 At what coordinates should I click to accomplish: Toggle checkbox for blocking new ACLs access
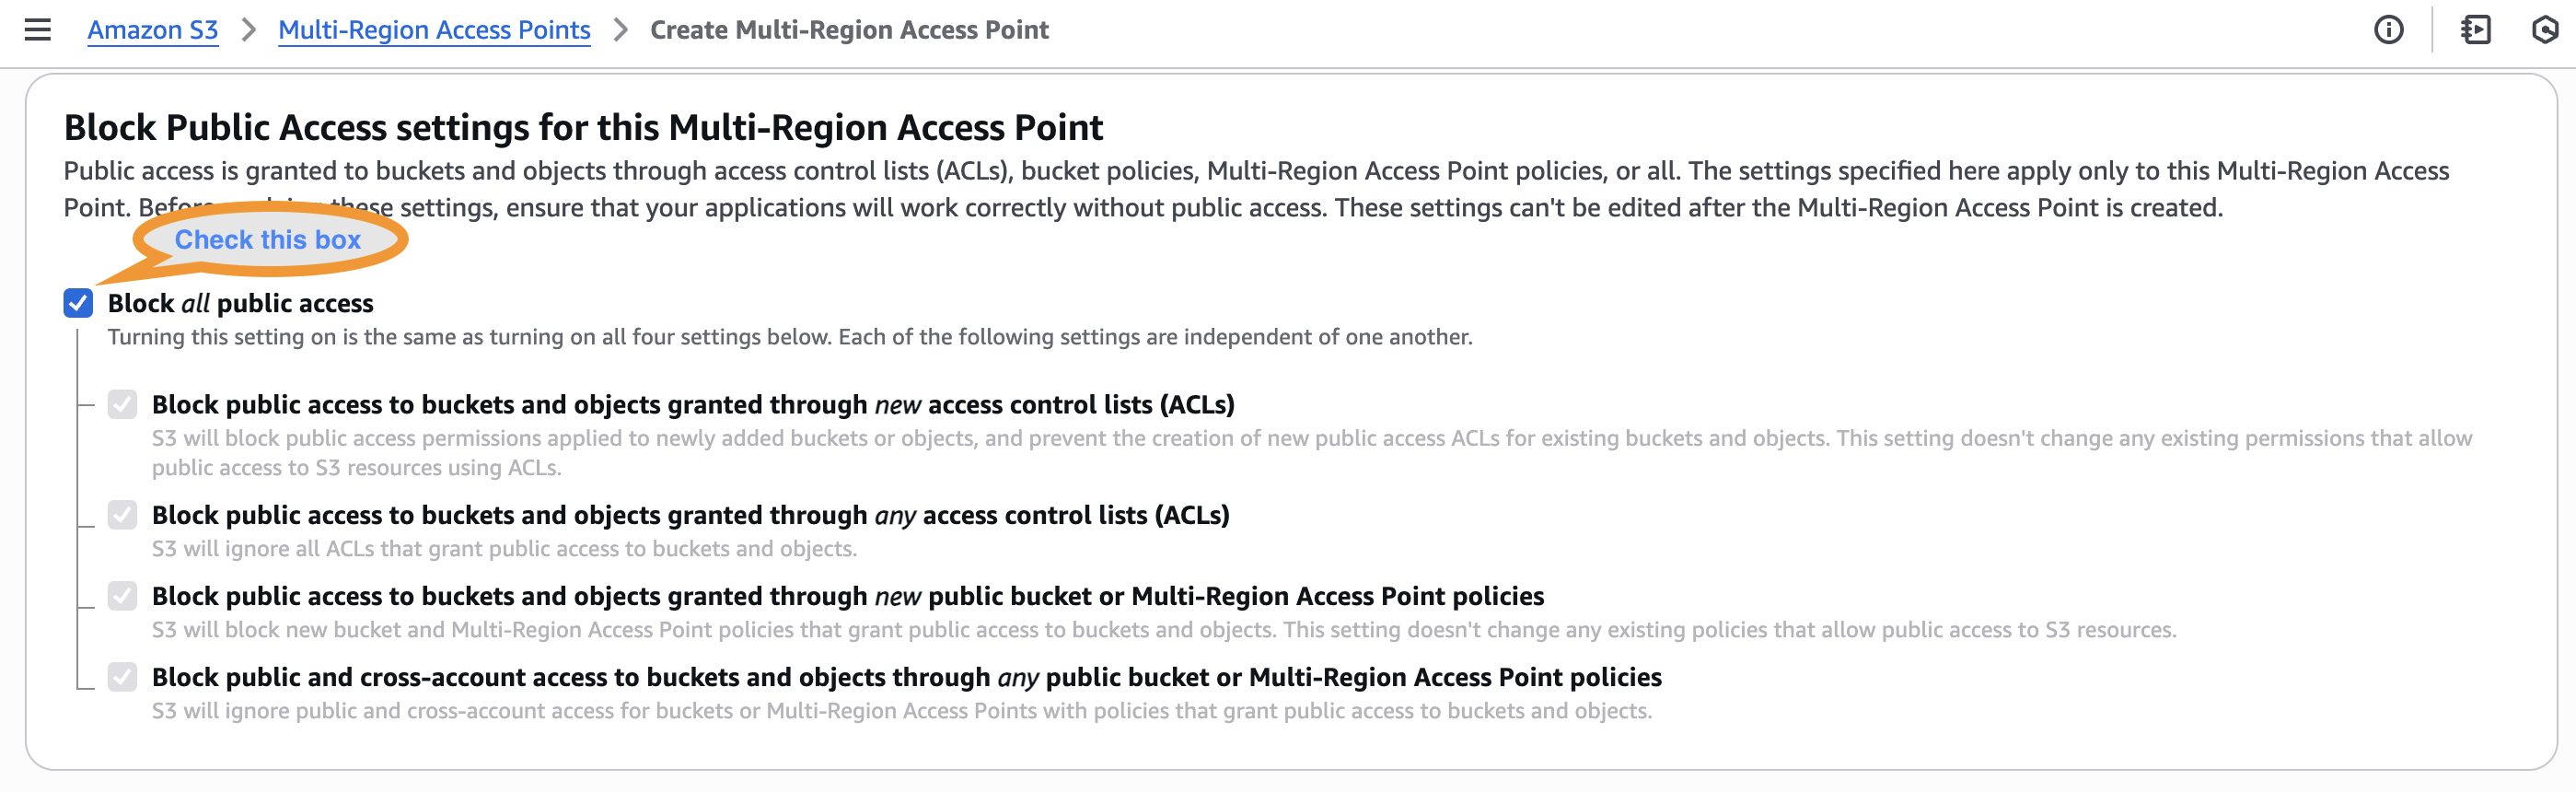123,404
